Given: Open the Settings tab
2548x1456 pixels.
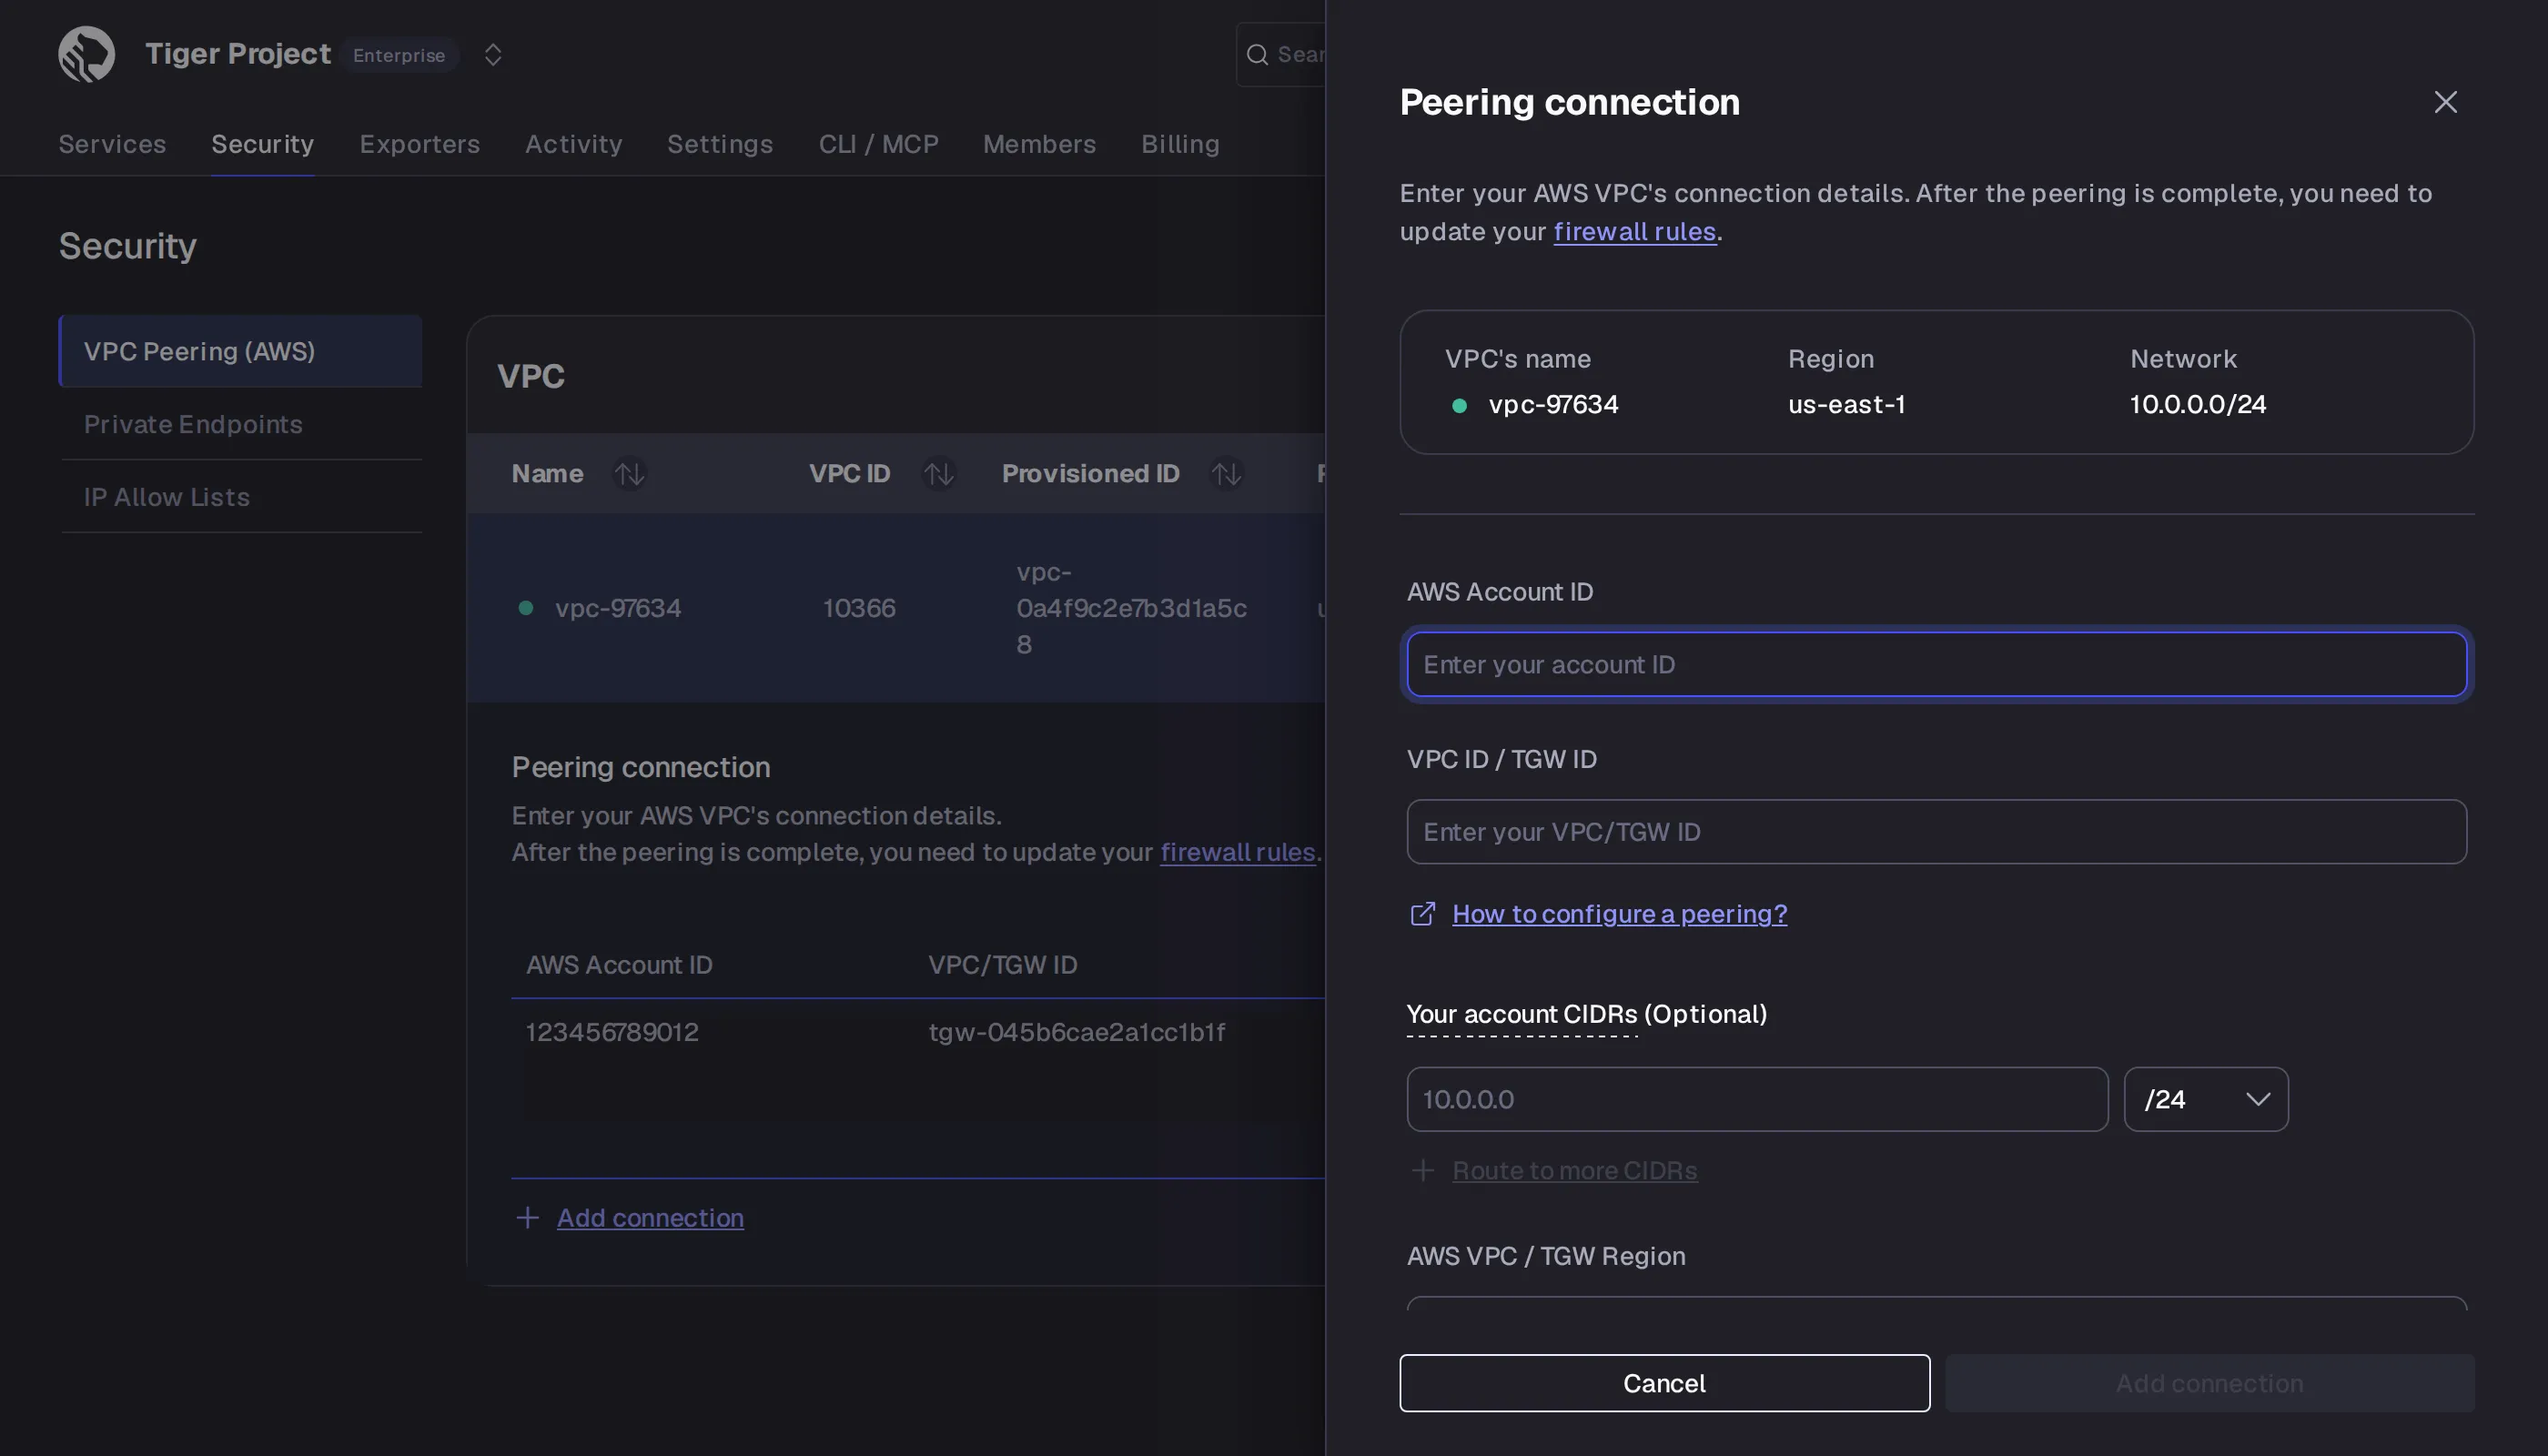Looking at the screenshot, I should click(720, 144).
